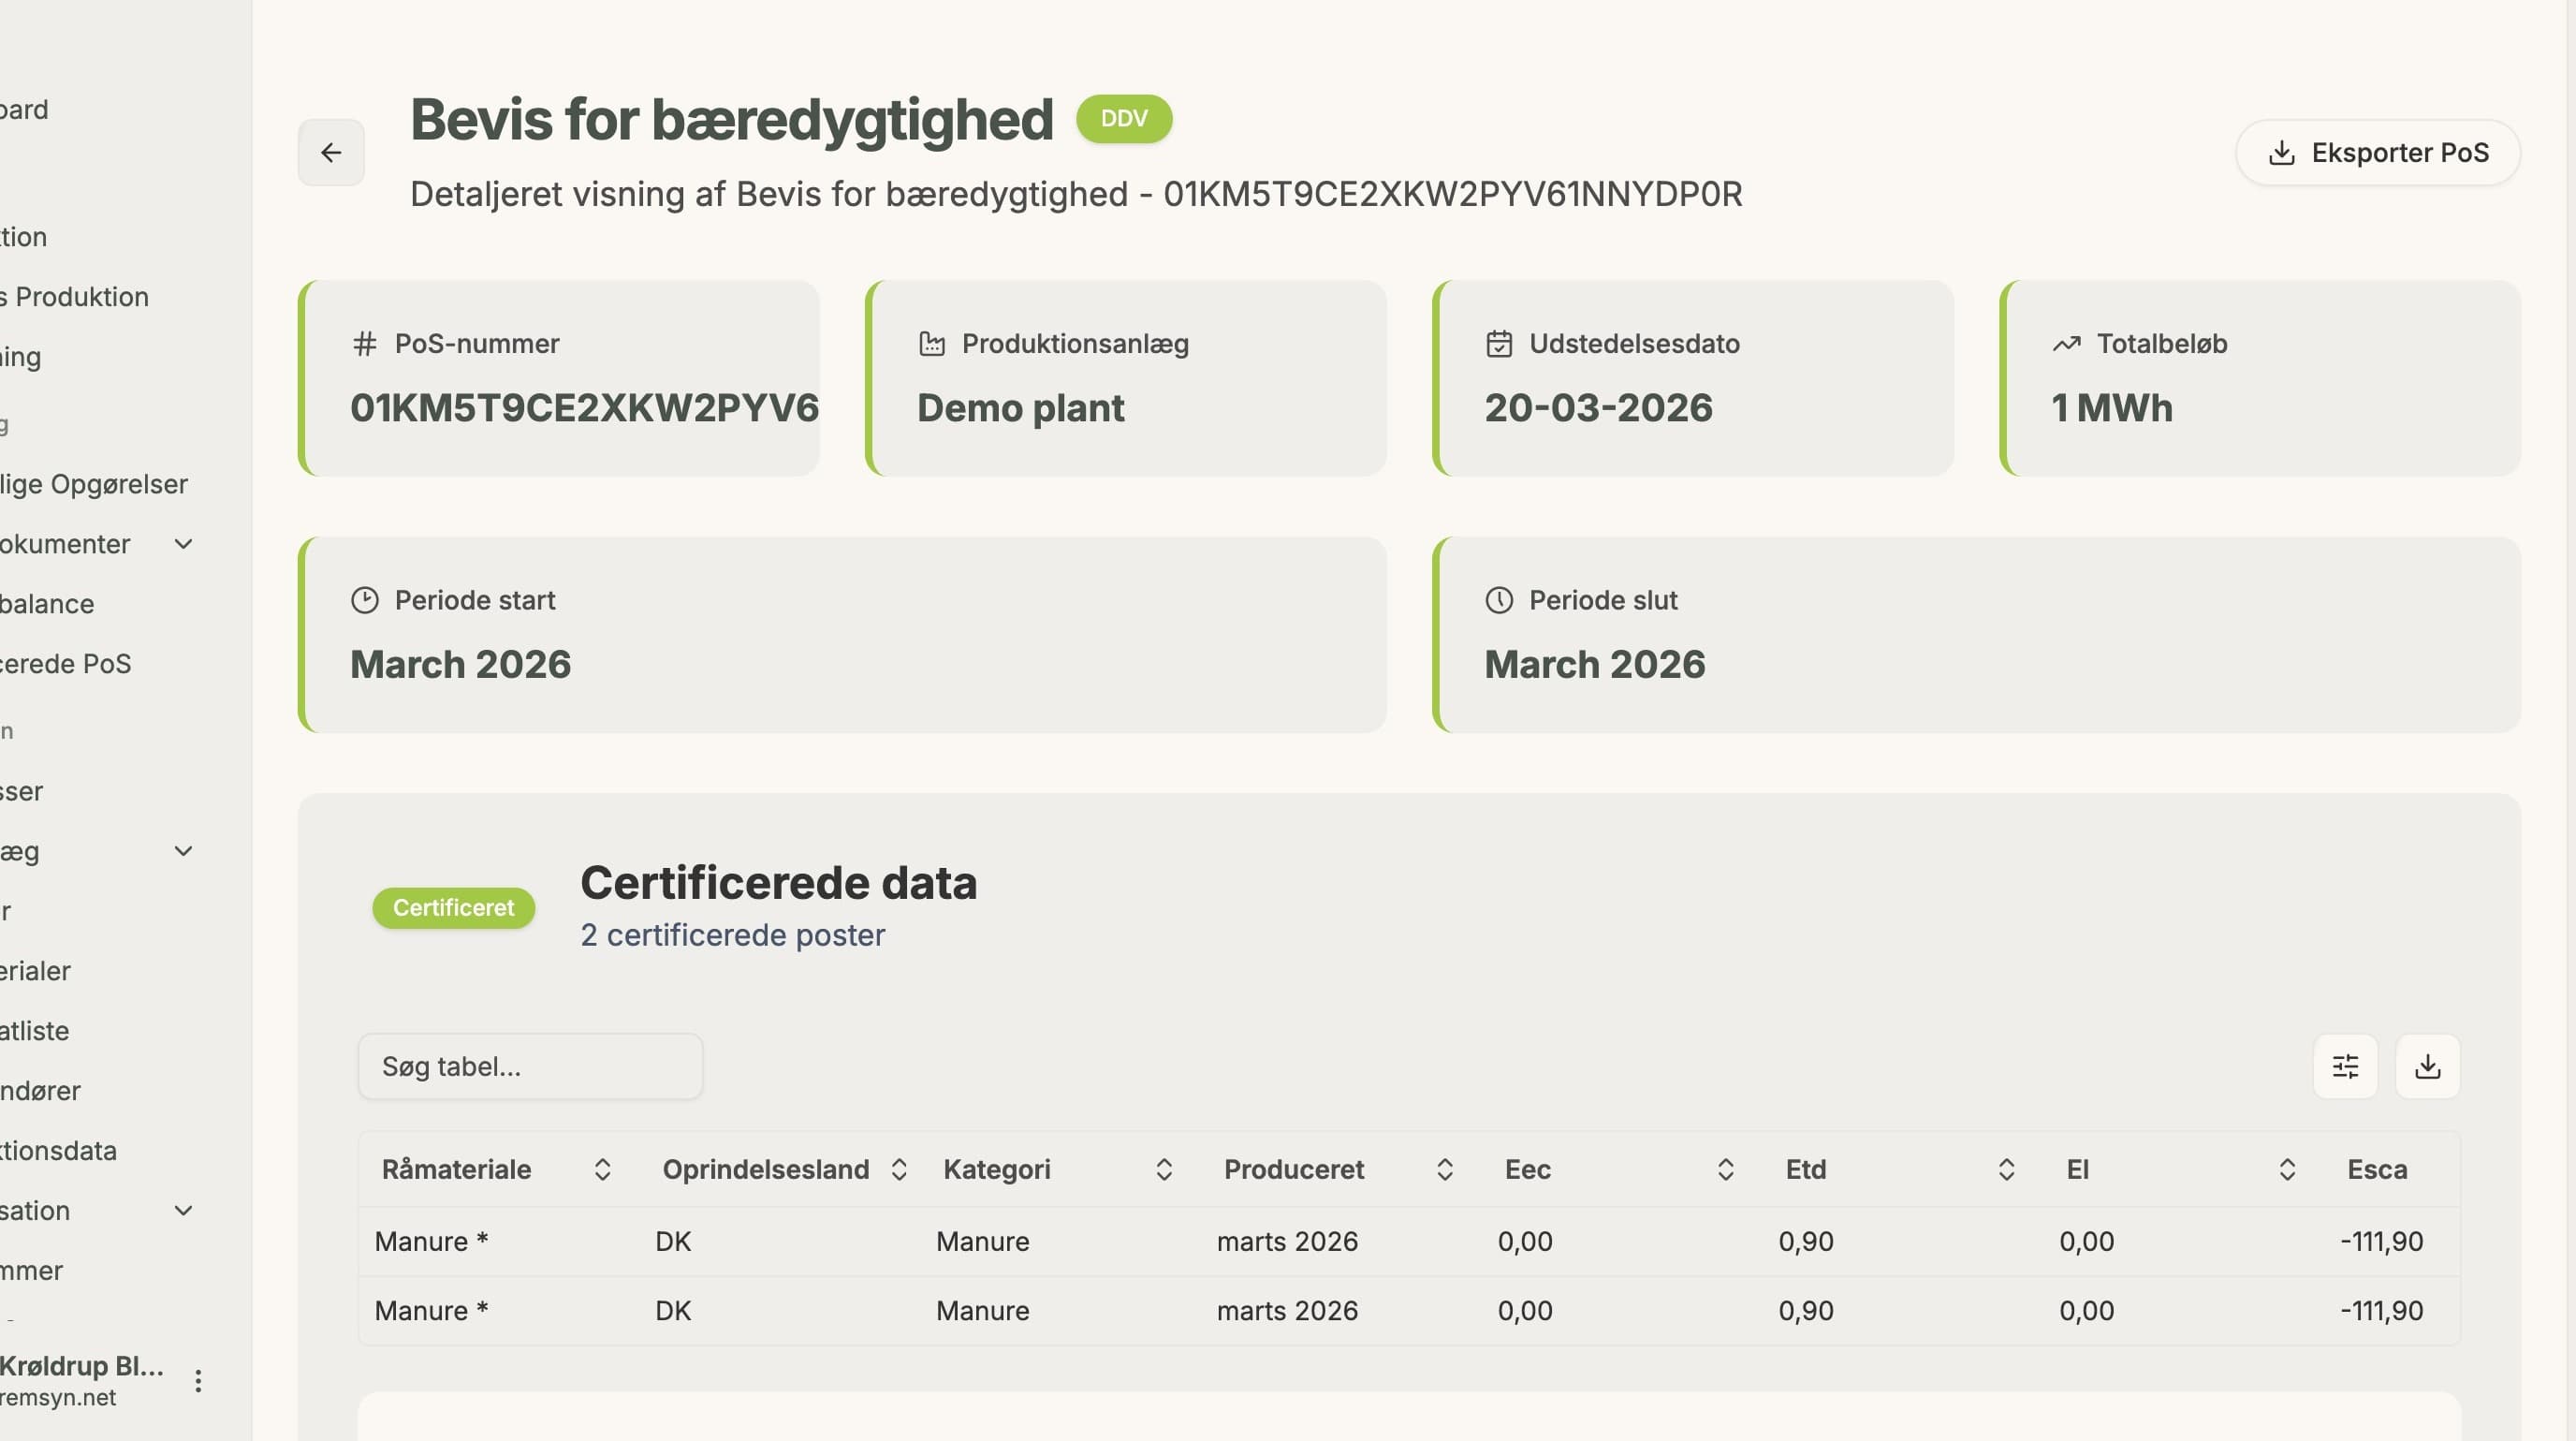
Task: Open sidebar item ending in mmer
Action: point(32,1271)
